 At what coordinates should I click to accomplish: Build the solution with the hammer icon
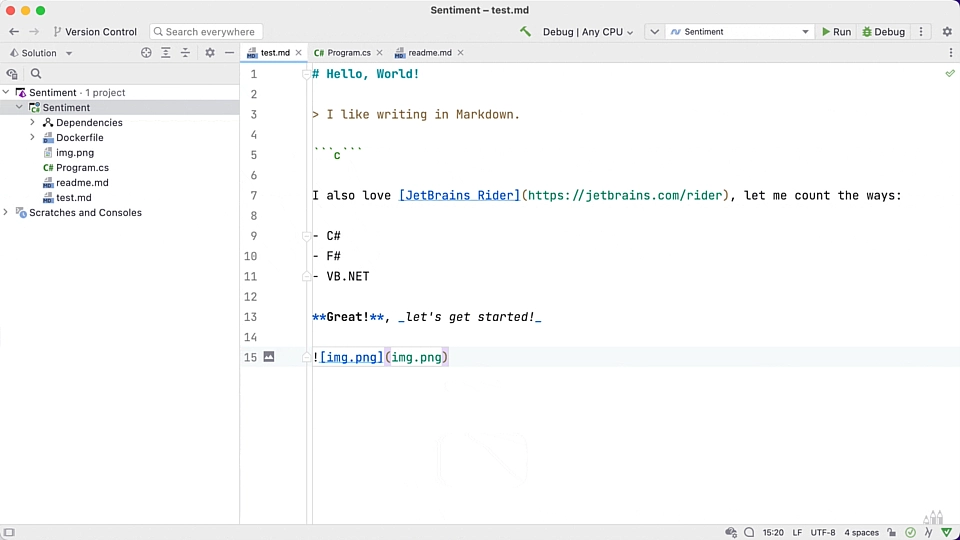525,32
